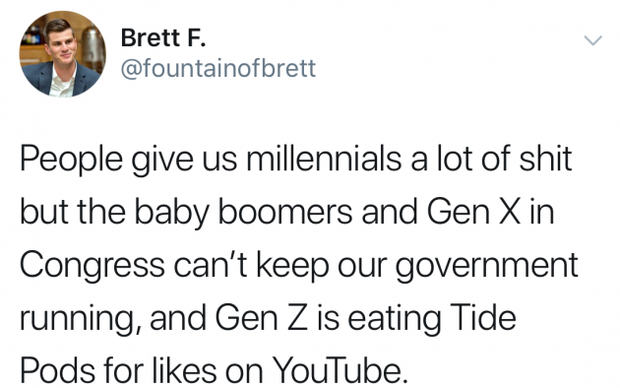Viewport: 620px width, 388px height.
Task: Click the word "Congress" in the tweet
Action: coord(92,267)
